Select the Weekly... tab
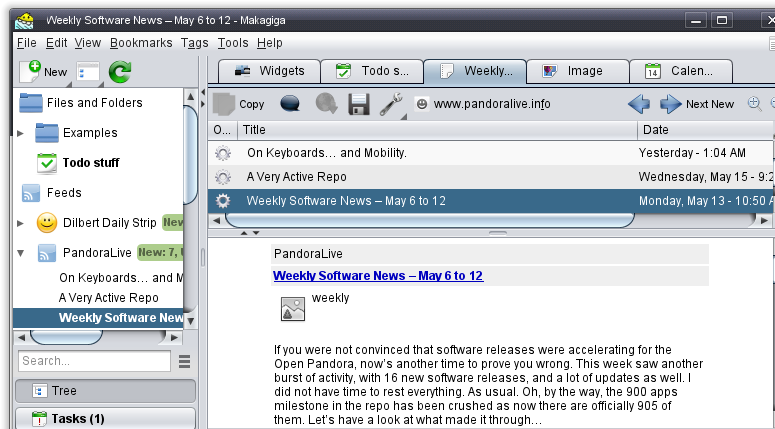775x429 pixels. tap(475, 71)
